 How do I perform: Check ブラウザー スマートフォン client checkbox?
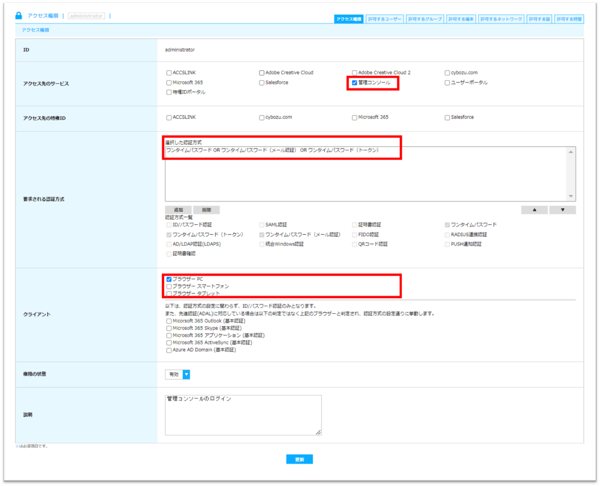(169, 287)
